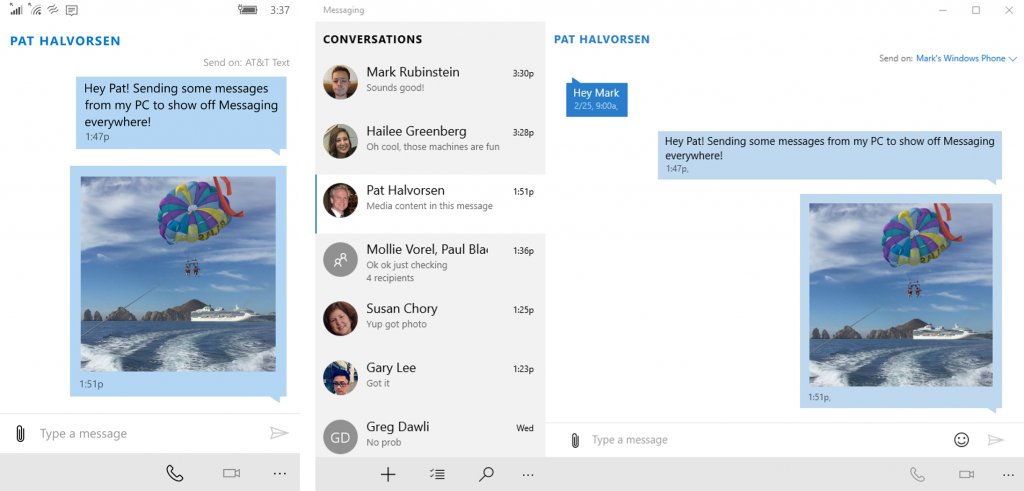The height and width of the screenshot is (491, 1024).
Task: Click the Pat Halvorsen header on desktop
Action: pyautogui.click(x=602, y=40)
